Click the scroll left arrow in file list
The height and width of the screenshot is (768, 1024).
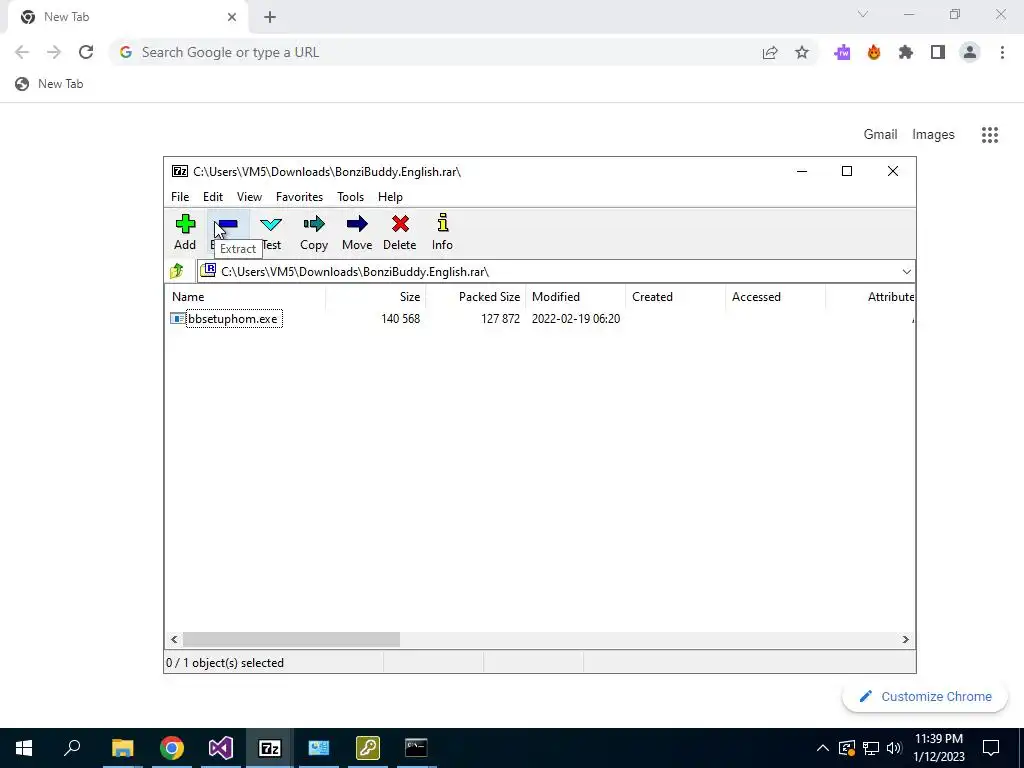click(174, 639)
